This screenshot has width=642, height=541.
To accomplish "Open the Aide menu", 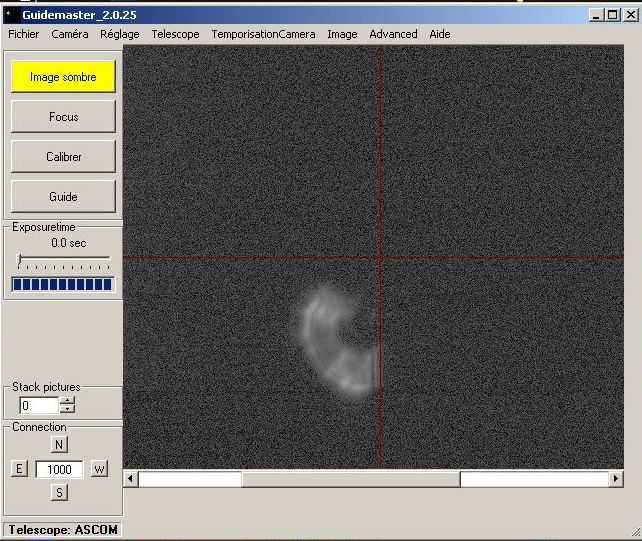I will (x=440, y=34).
